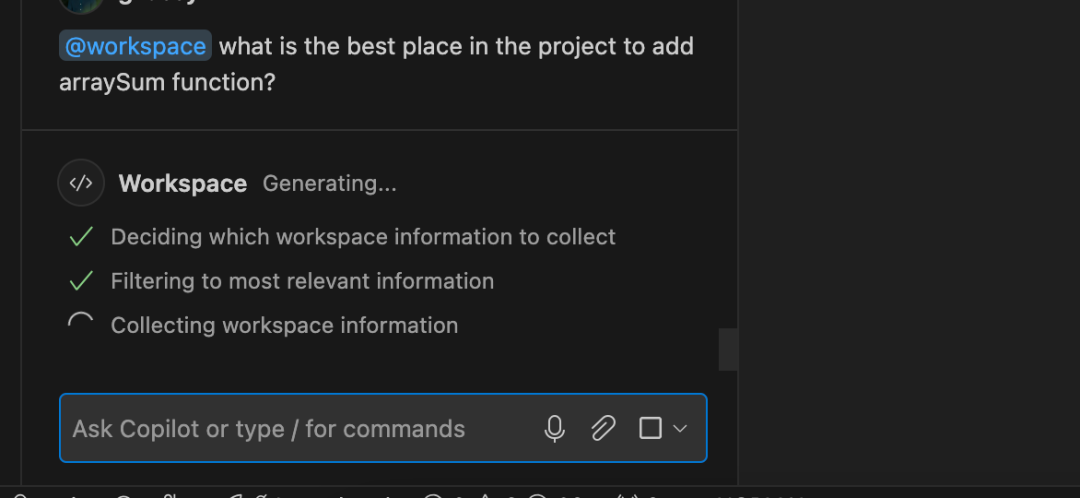Click the Generating... status text
Image resolution: width=1080 pixels, height=498 pixels.
(x=329, y=184)
